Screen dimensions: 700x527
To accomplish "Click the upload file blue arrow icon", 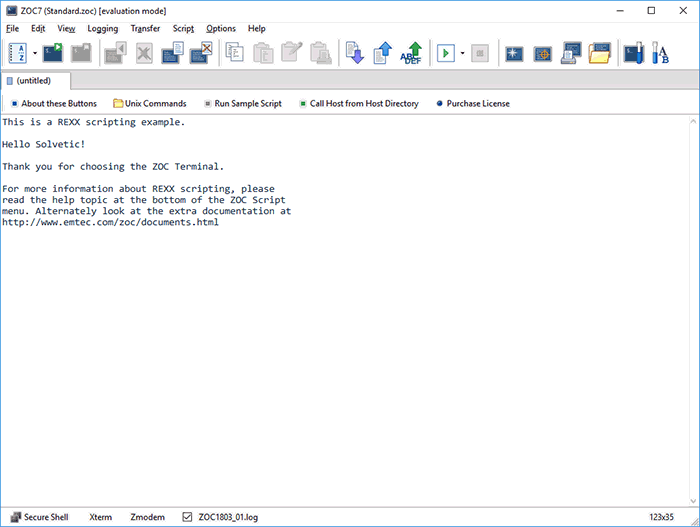I will [383, 53].
